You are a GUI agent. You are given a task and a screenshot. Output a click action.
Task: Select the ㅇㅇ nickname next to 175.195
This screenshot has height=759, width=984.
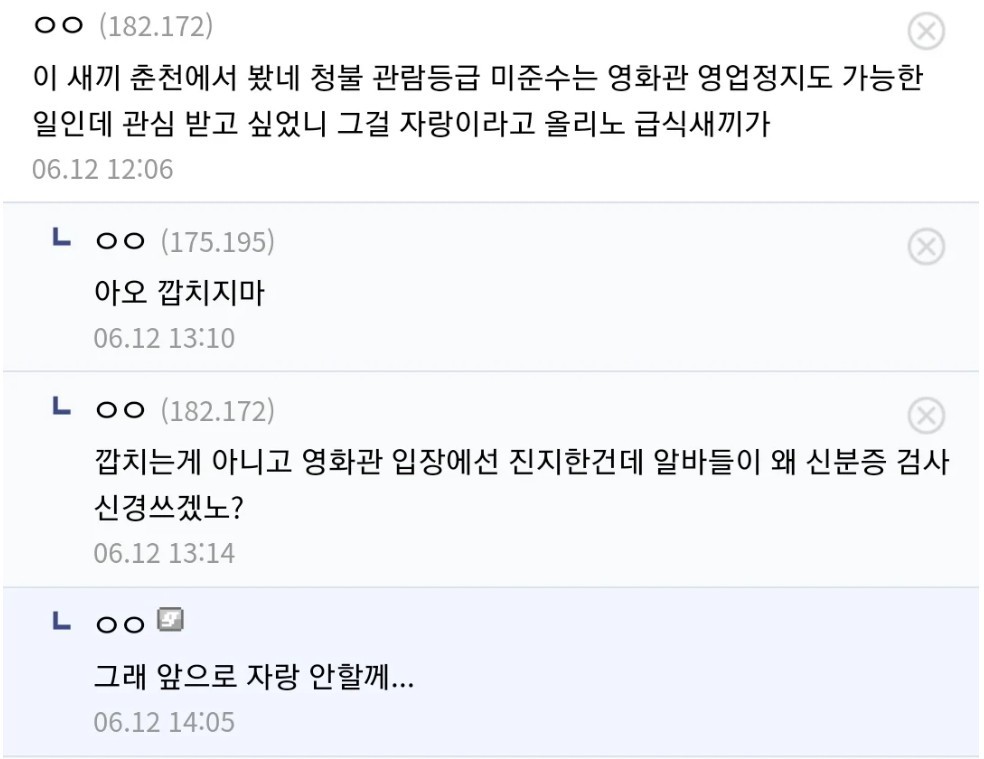point(121,241)
